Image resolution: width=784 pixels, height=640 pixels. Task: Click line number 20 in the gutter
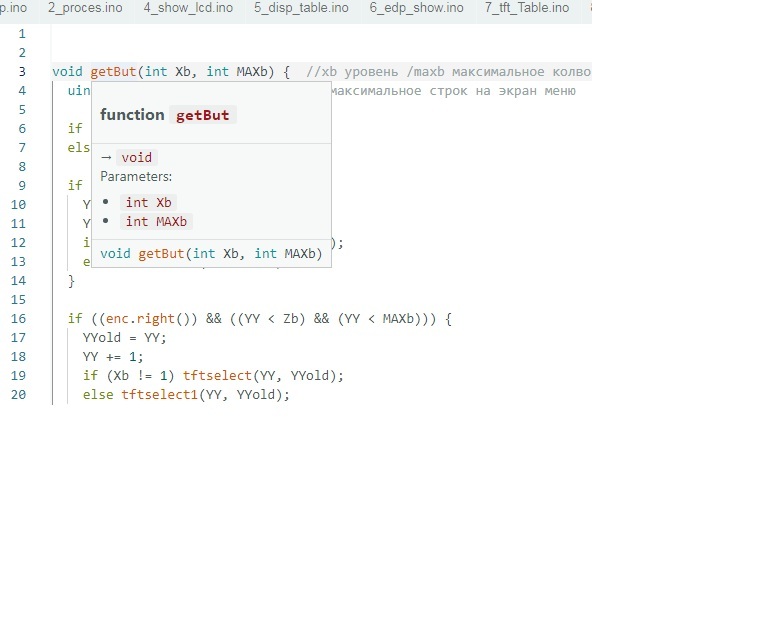tap(18, 394)
